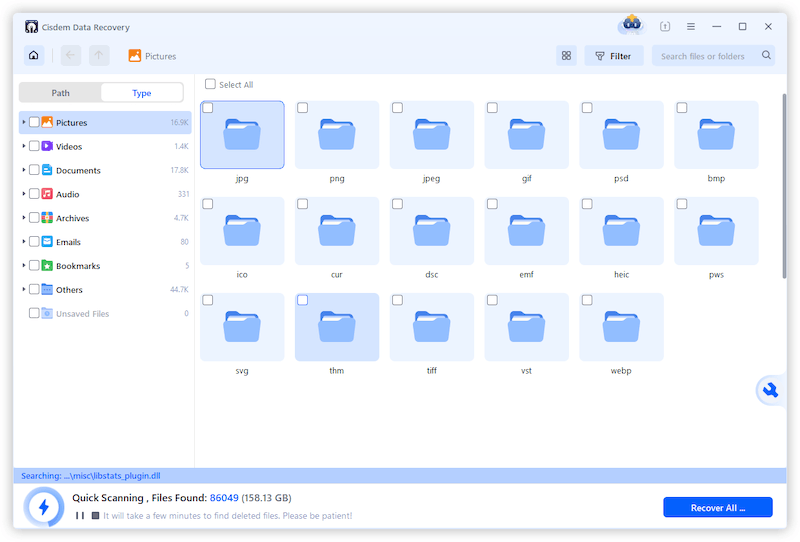The height and width of the screenshot is (542, 800).
Task: Select the Bookmarks category icon
Action: coord(47,265)
